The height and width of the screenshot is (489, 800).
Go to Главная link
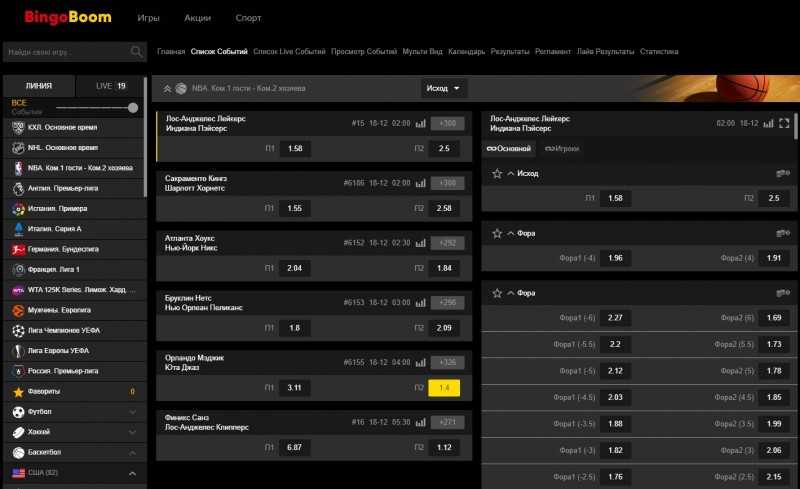[171, 52]
